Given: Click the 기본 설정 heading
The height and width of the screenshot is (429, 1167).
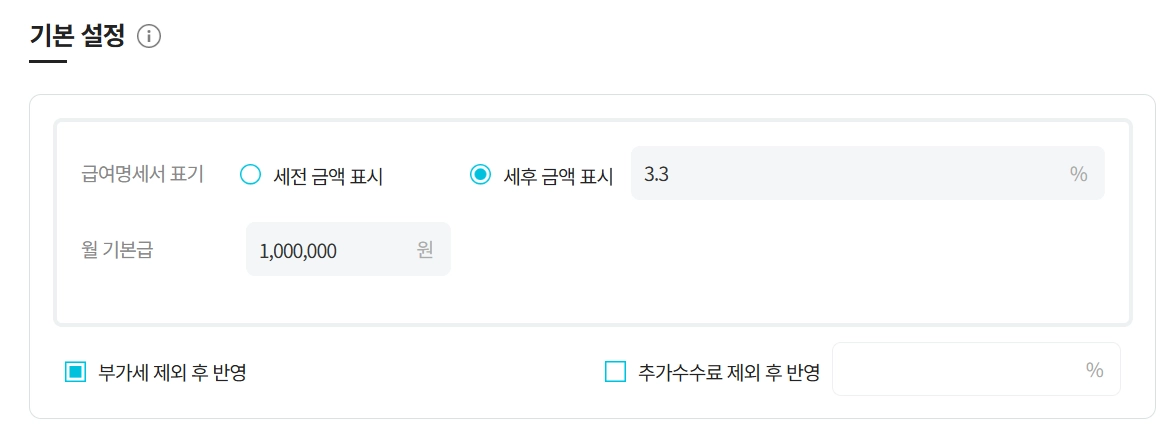Looking at the screenshot, I should (x=77, y=37).
